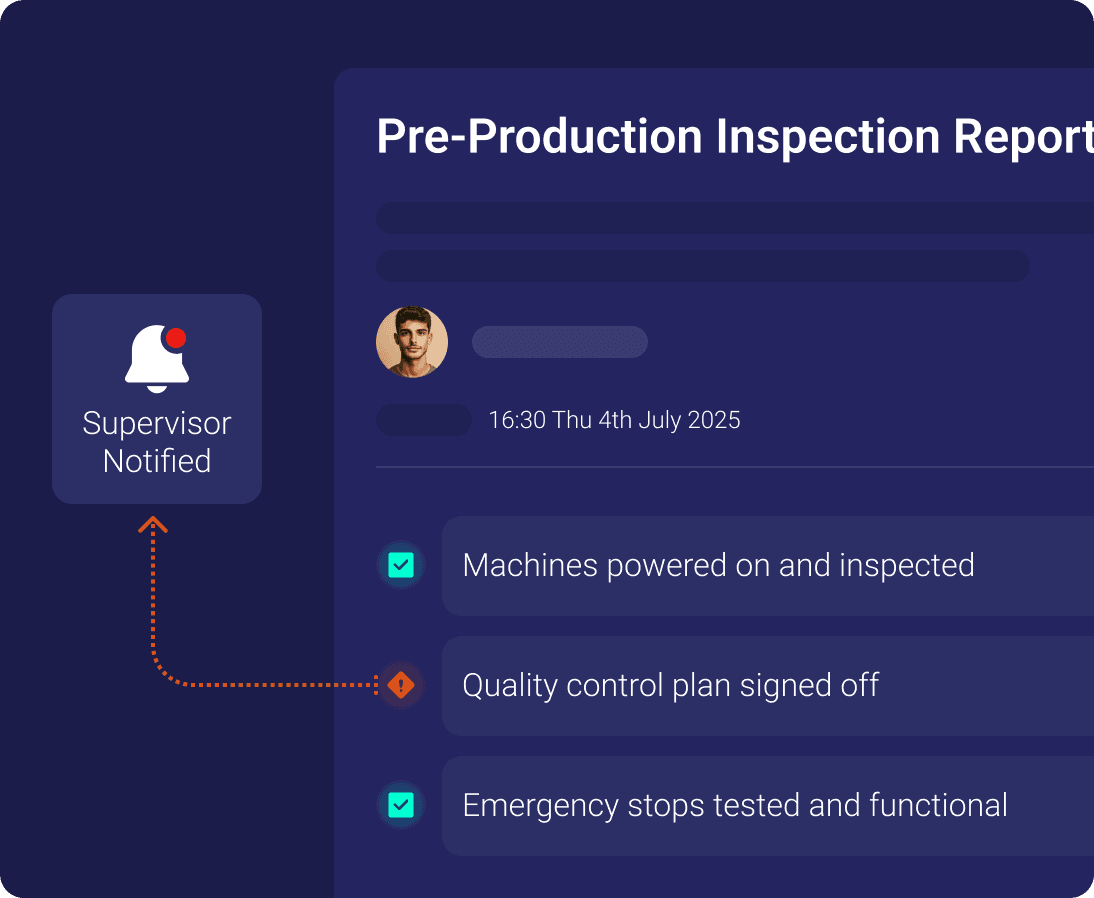Click the Supervisor Notified label text
Screen dimensions: 1094x898
coord(157,442)
